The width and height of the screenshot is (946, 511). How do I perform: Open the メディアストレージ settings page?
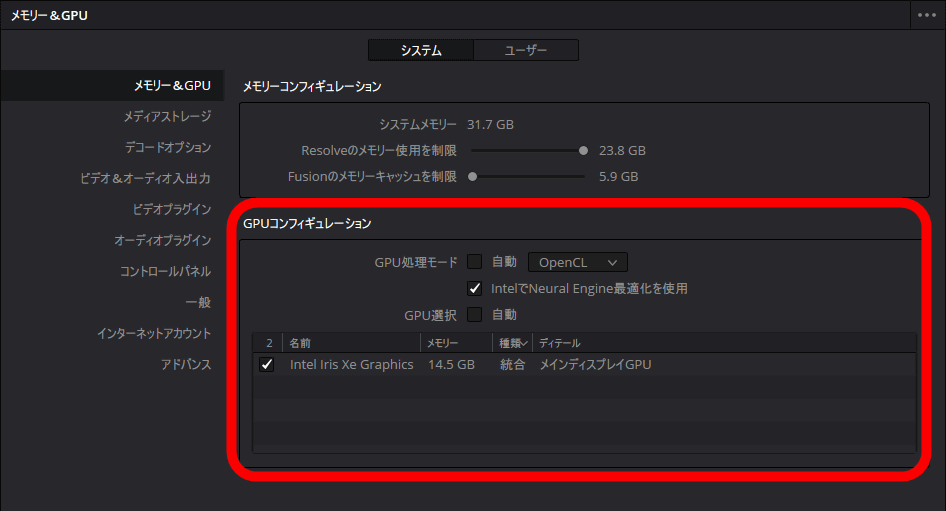167,116
